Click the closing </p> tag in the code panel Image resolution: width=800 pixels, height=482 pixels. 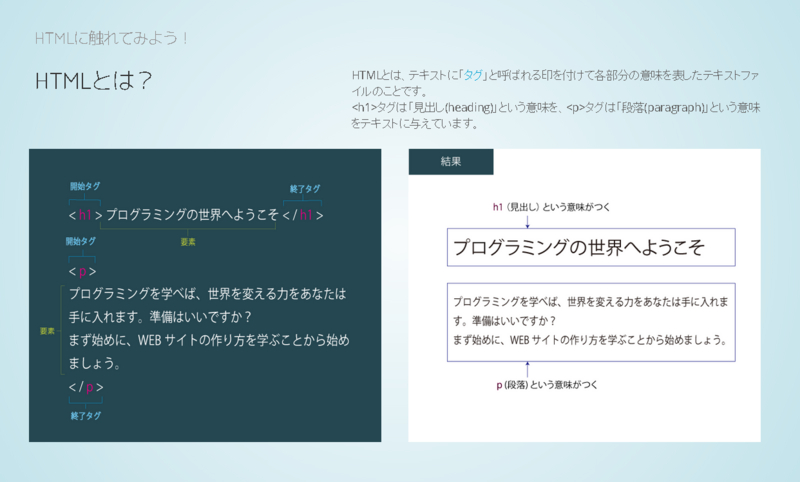(x=86, y=387)
